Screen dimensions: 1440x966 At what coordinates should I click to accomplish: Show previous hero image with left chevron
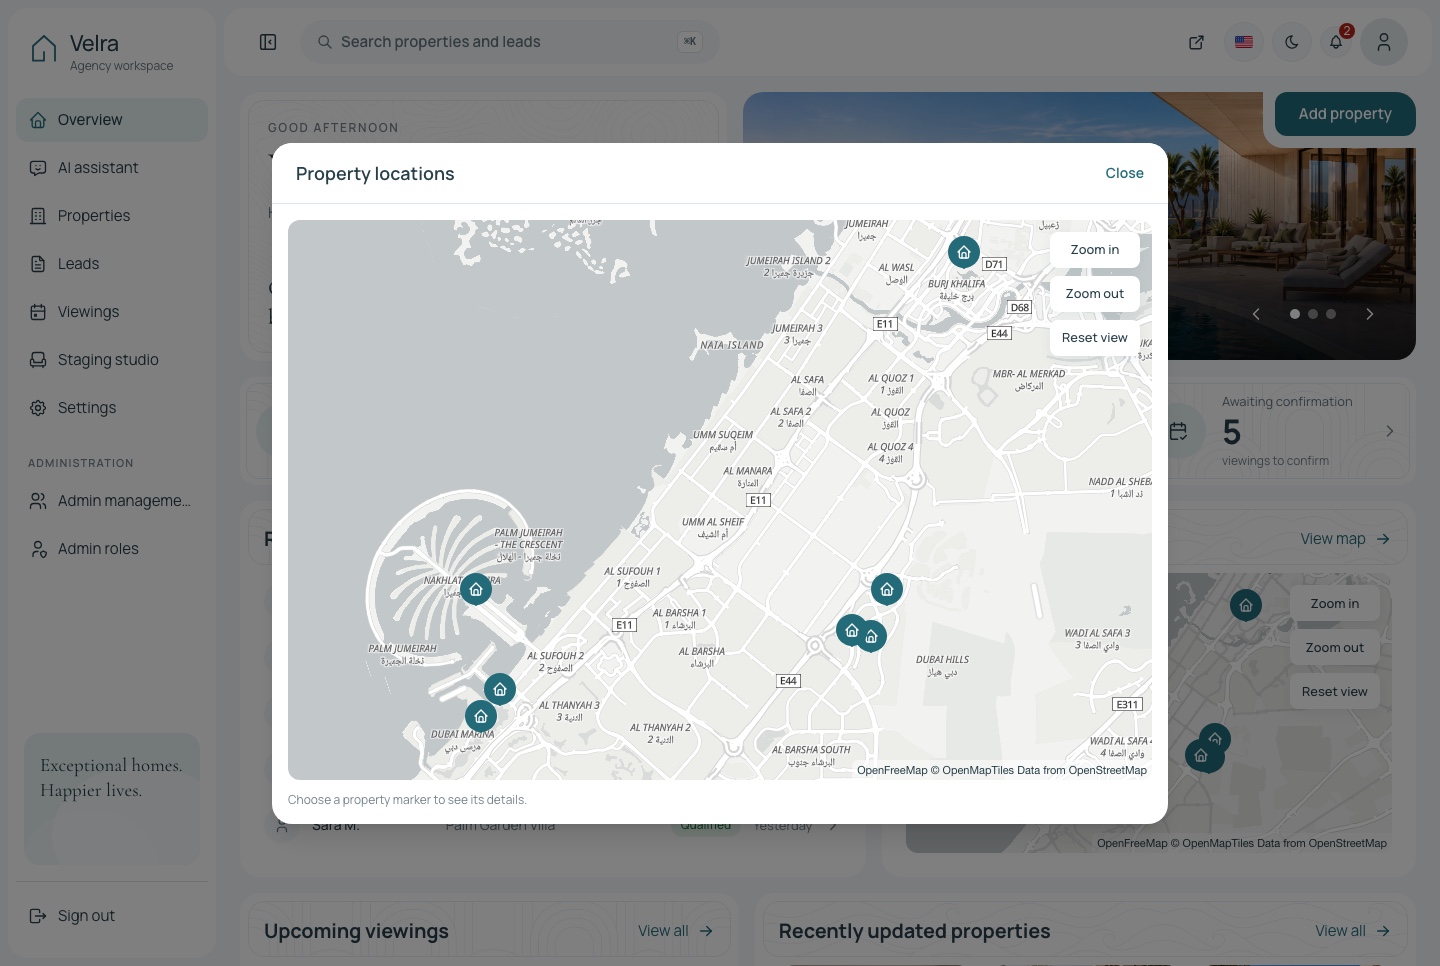tap(1256, 314)
